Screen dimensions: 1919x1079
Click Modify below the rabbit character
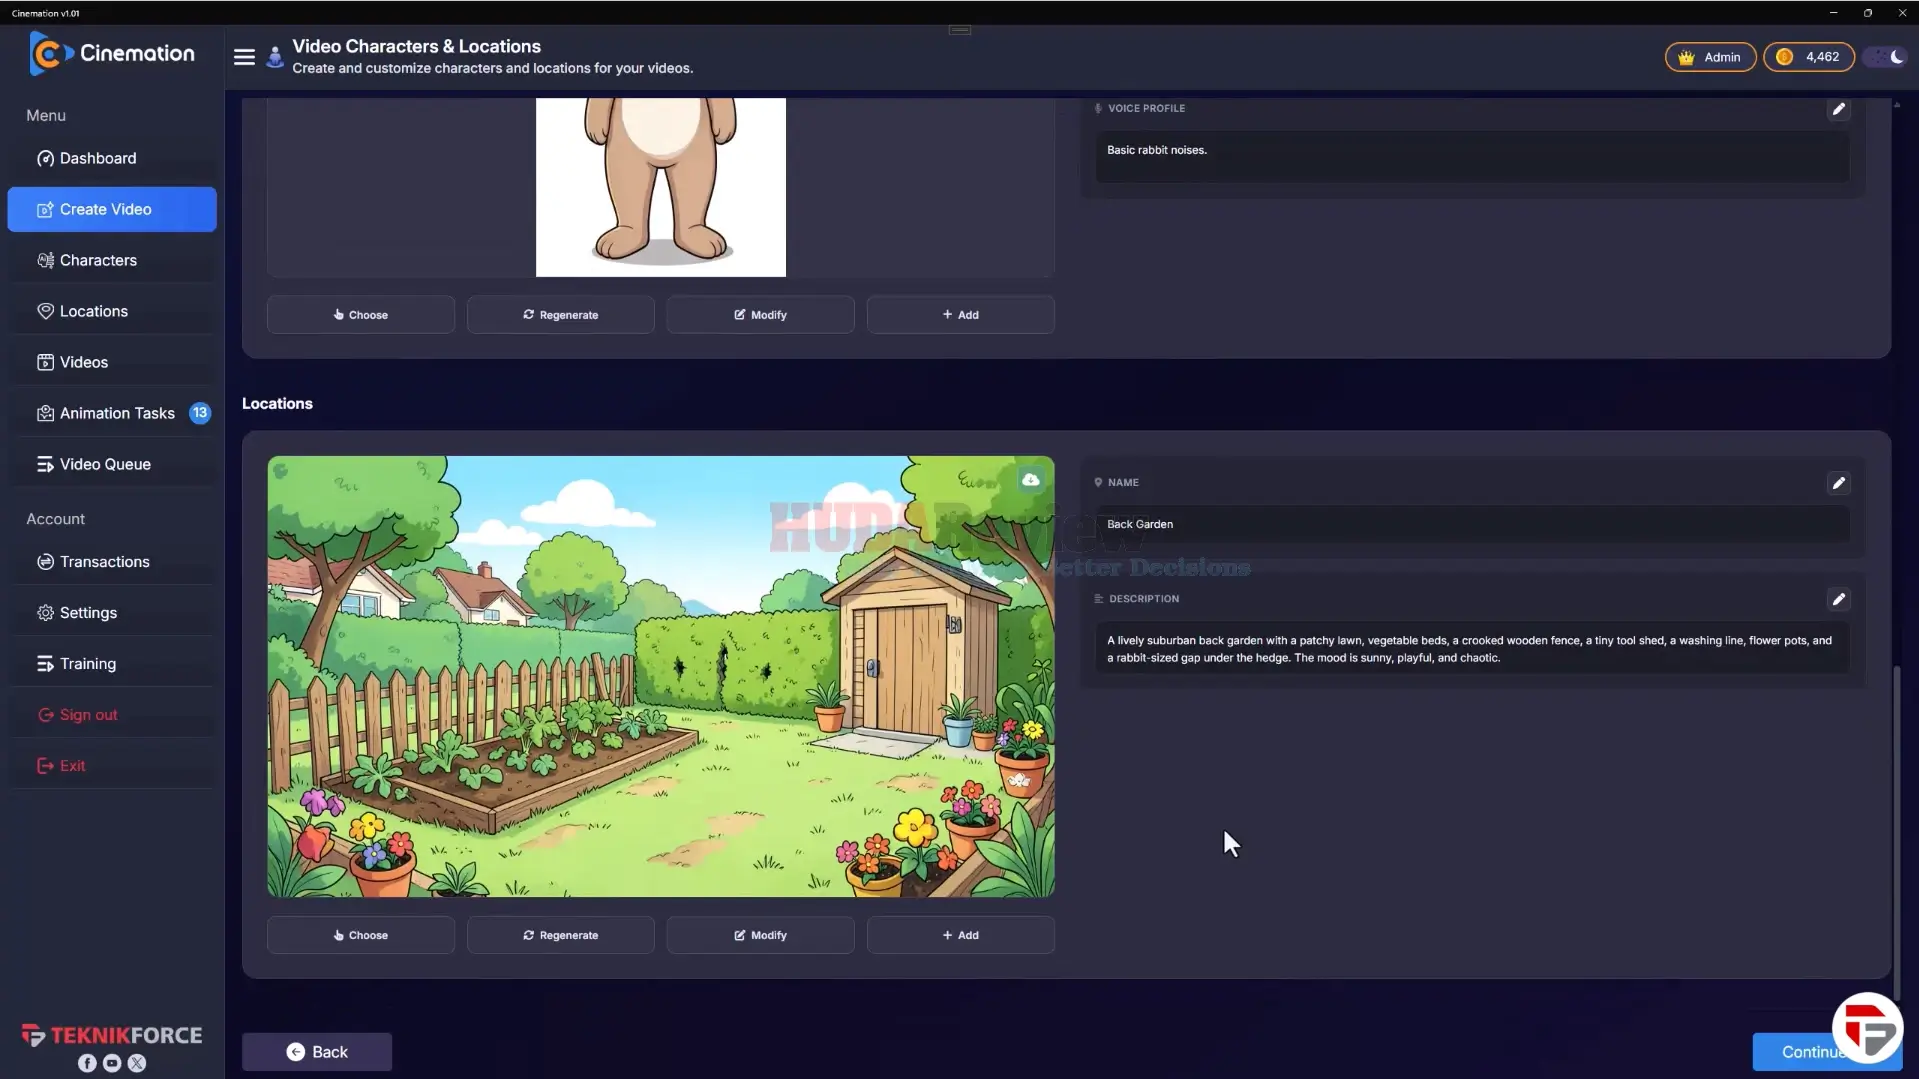pyautogui.click(x=760, y=314)
